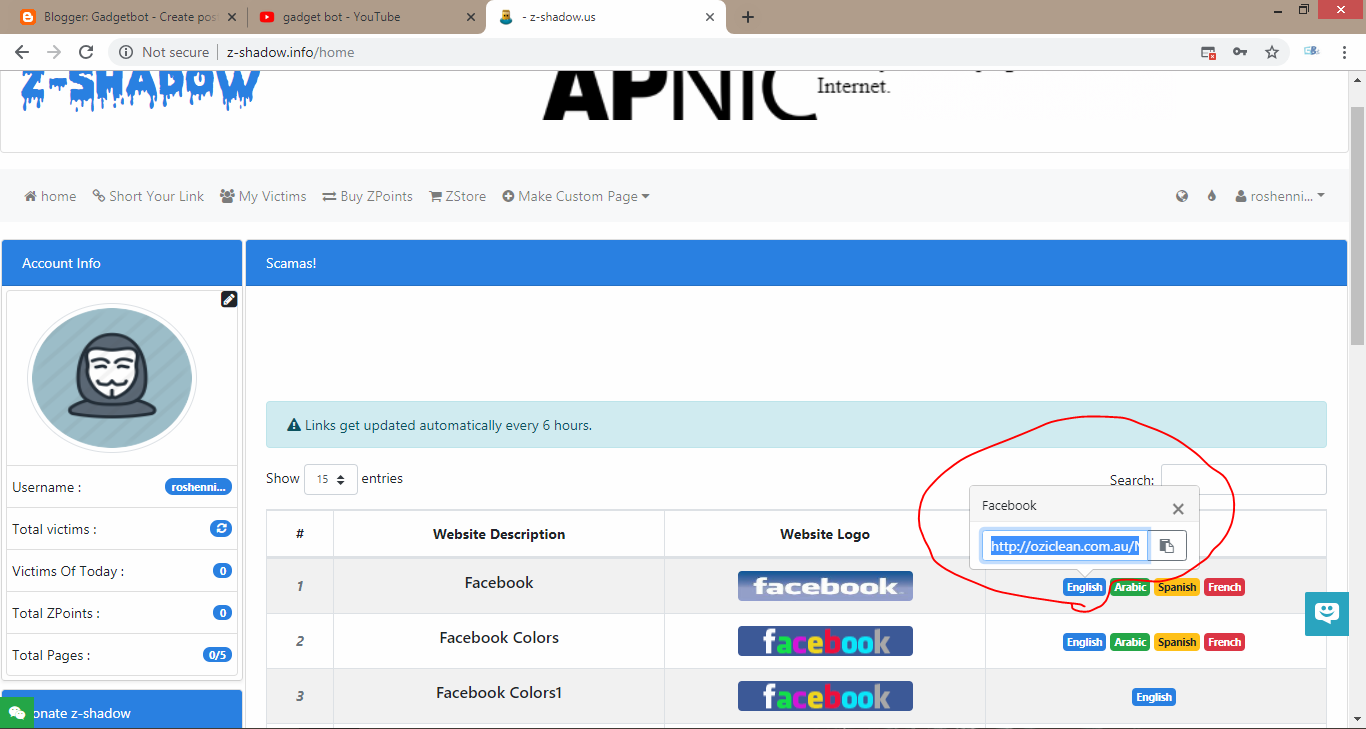Click the Facebook logo in row 1
The width and height of the screenshot is (1366, 729).
coord(825,586)
